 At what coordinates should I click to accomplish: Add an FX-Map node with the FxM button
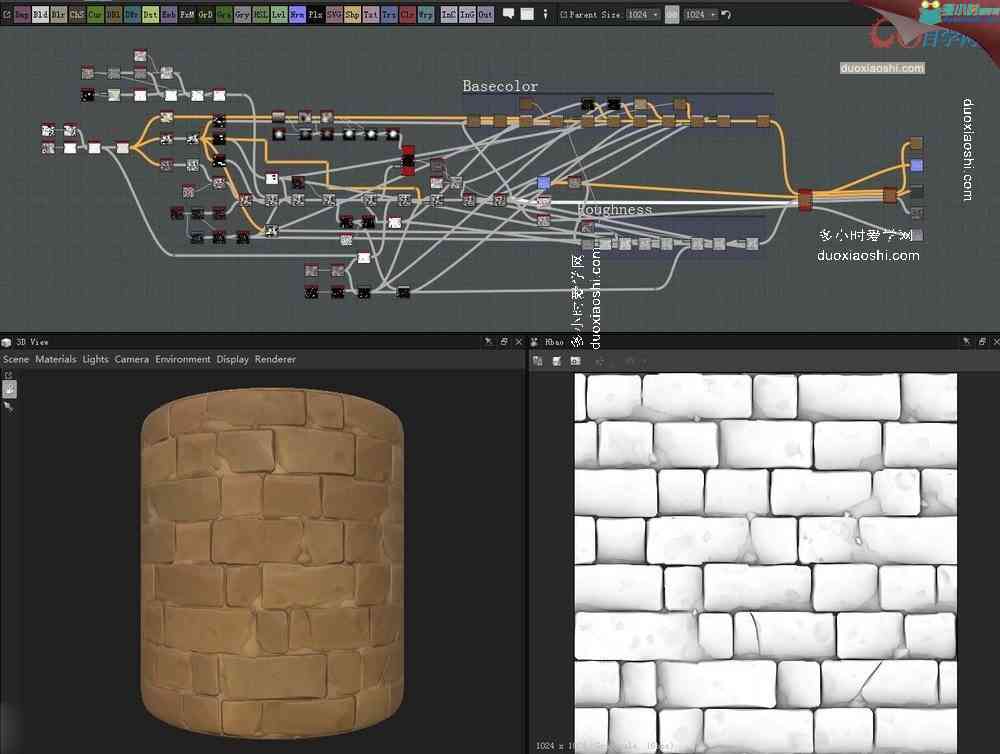coord(188,14)
